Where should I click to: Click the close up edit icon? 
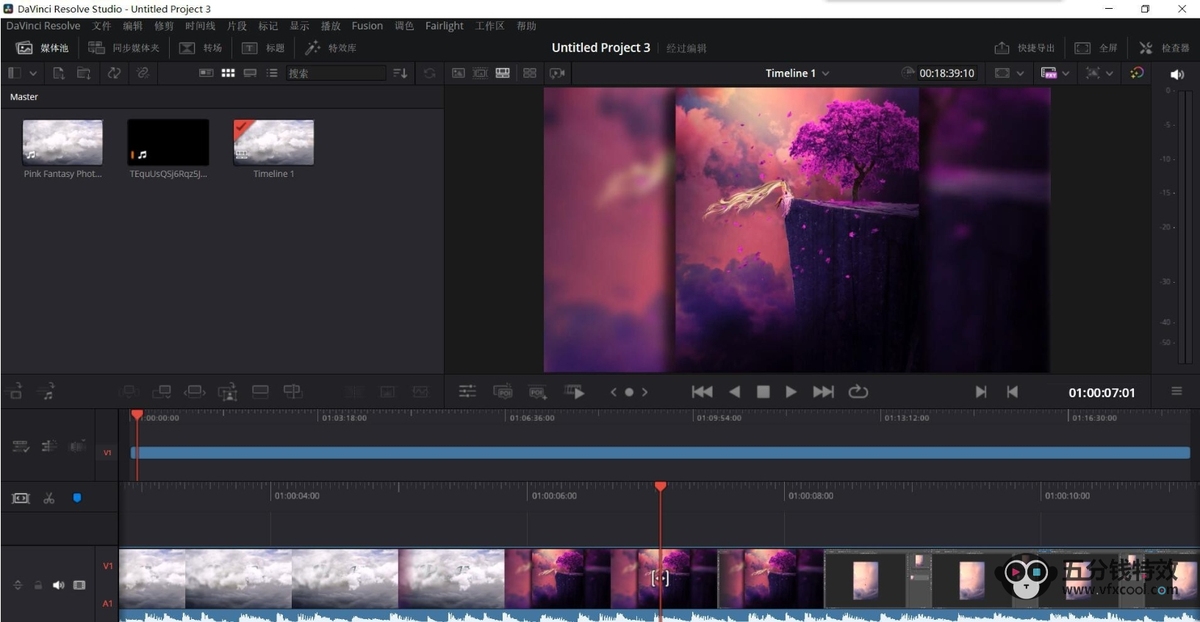(228, 392)
